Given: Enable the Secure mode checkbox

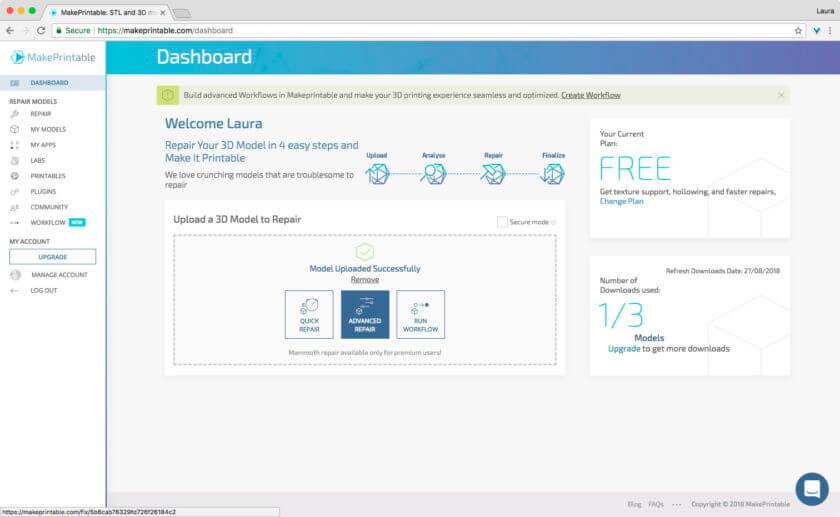Looking at the screenshot, I should pyautogui.click(x=502, y=222).
